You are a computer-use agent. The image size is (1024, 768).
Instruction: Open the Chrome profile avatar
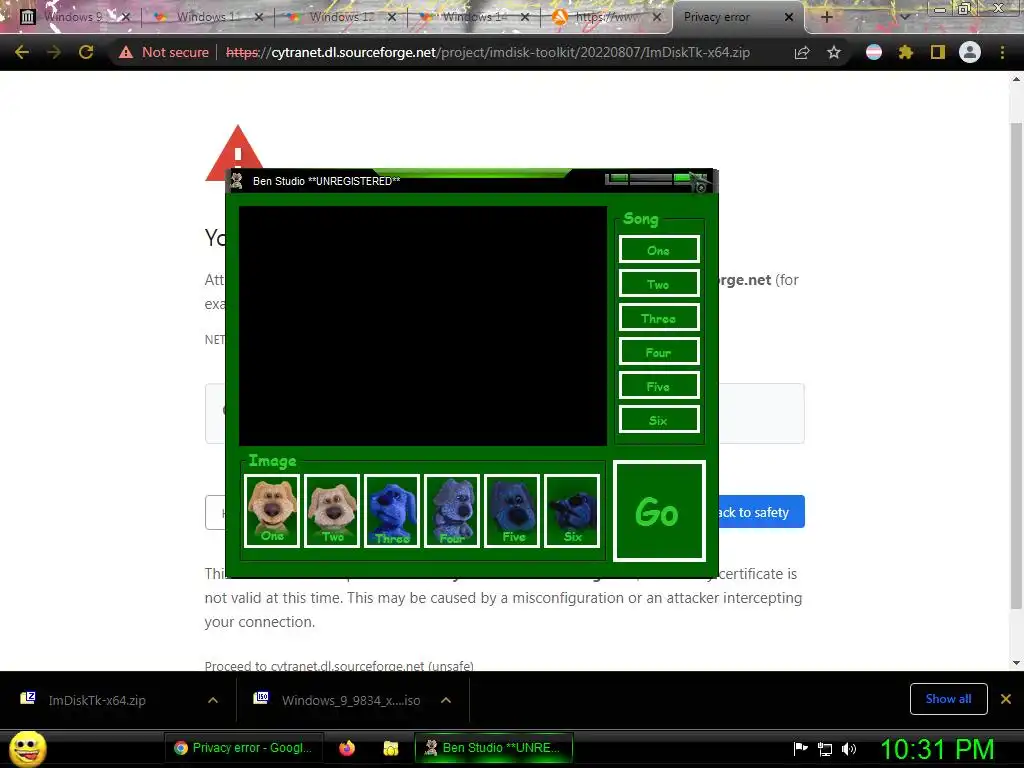(x=970, y=52)
